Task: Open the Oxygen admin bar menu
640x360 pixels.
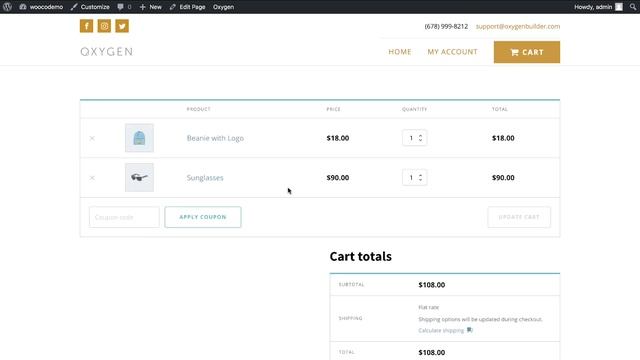Action: [223, 7]
